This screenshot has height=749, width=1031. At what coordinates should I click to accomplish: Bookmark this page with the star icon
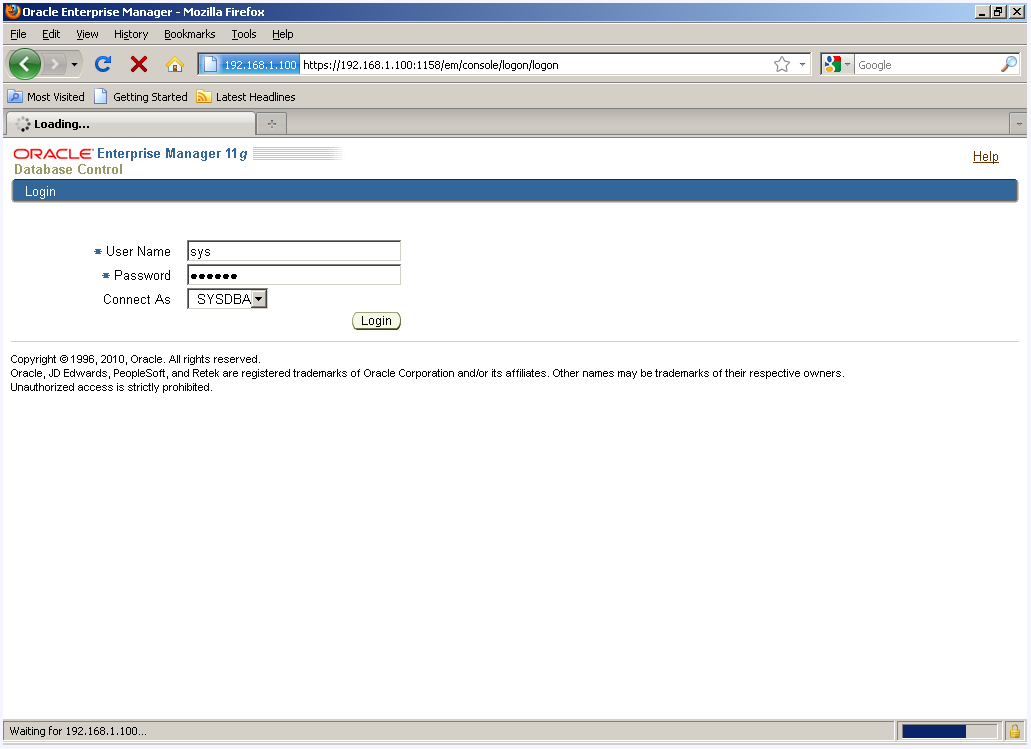point(782,64)
